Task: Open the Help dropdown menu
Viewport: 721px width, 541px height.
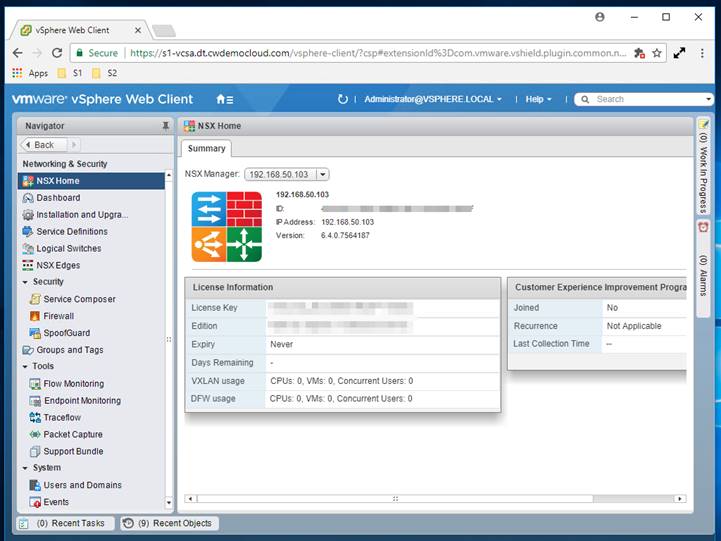Action: pos(538,99)
